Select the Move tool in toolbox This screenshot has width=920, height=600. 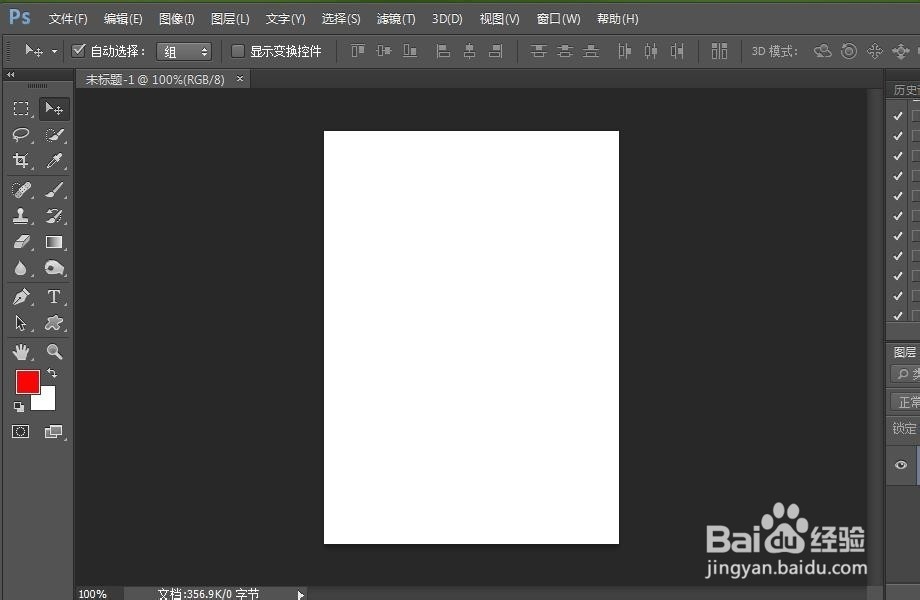pyautogui.click(x=54, y=109)
